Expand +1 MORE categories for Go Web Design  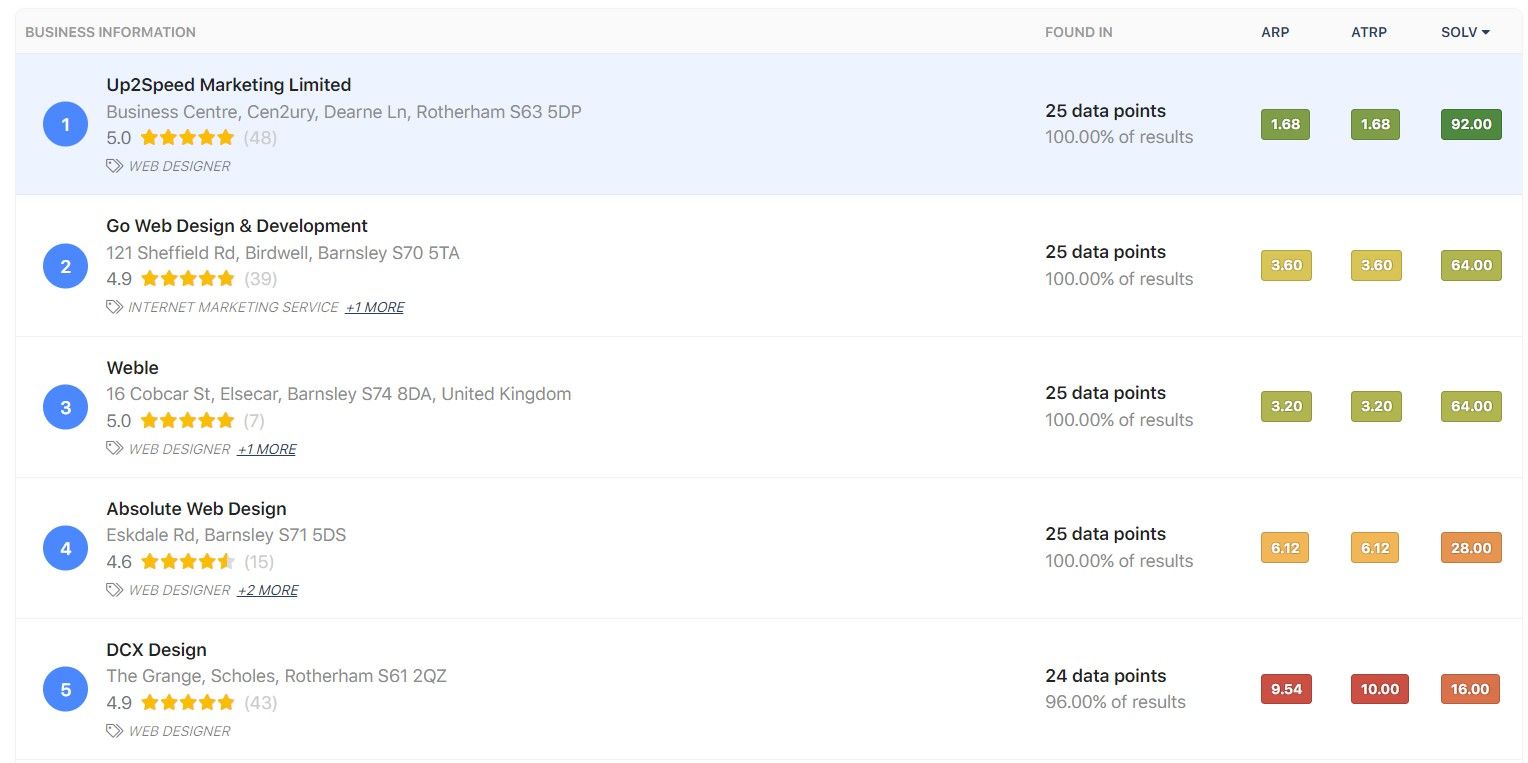click(x=375, y=307)
